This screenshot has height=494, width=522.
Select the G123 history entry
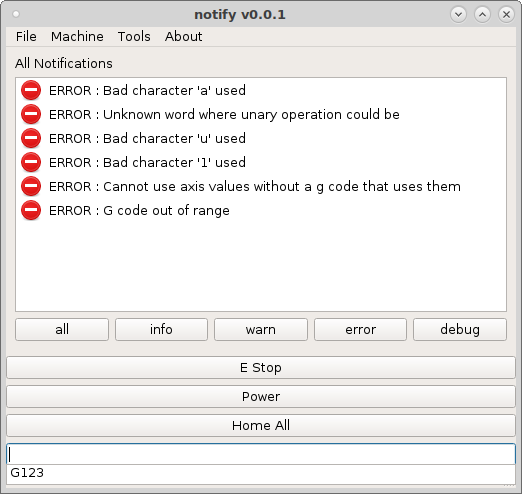coord(261,473)
